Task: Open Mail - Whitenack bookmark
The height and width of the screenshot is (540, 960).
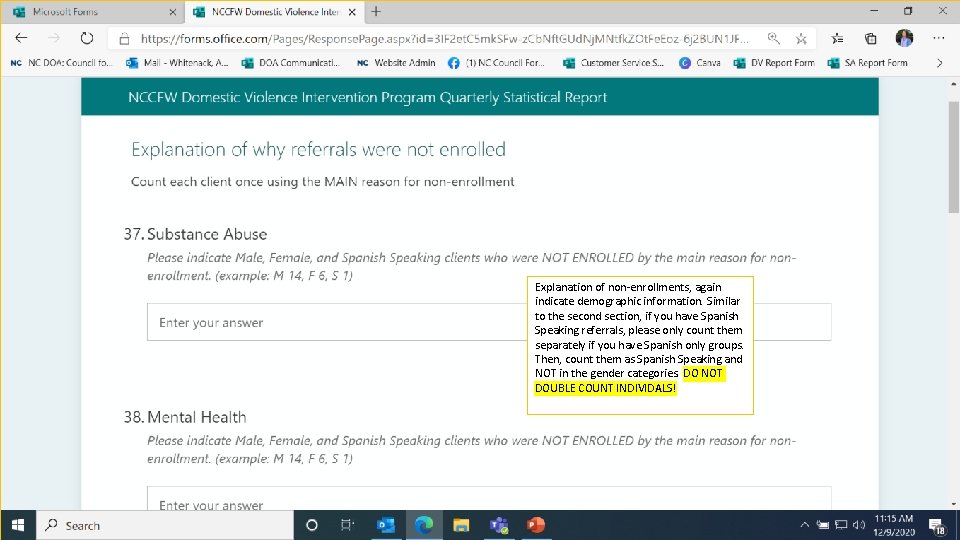Action: pyautogui.click(x=178, y=62)
